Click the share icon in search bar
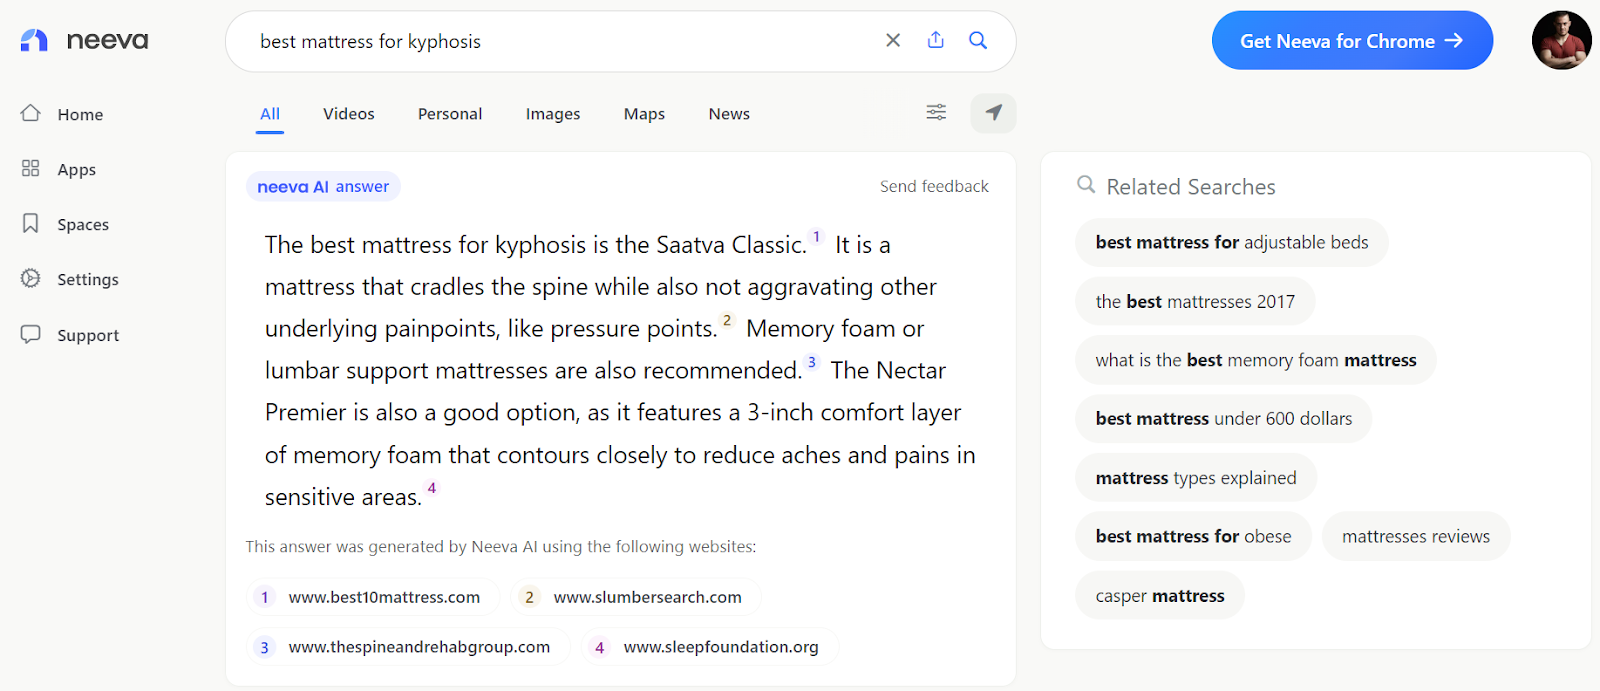The image size is (1600, 691). point(936,40)
